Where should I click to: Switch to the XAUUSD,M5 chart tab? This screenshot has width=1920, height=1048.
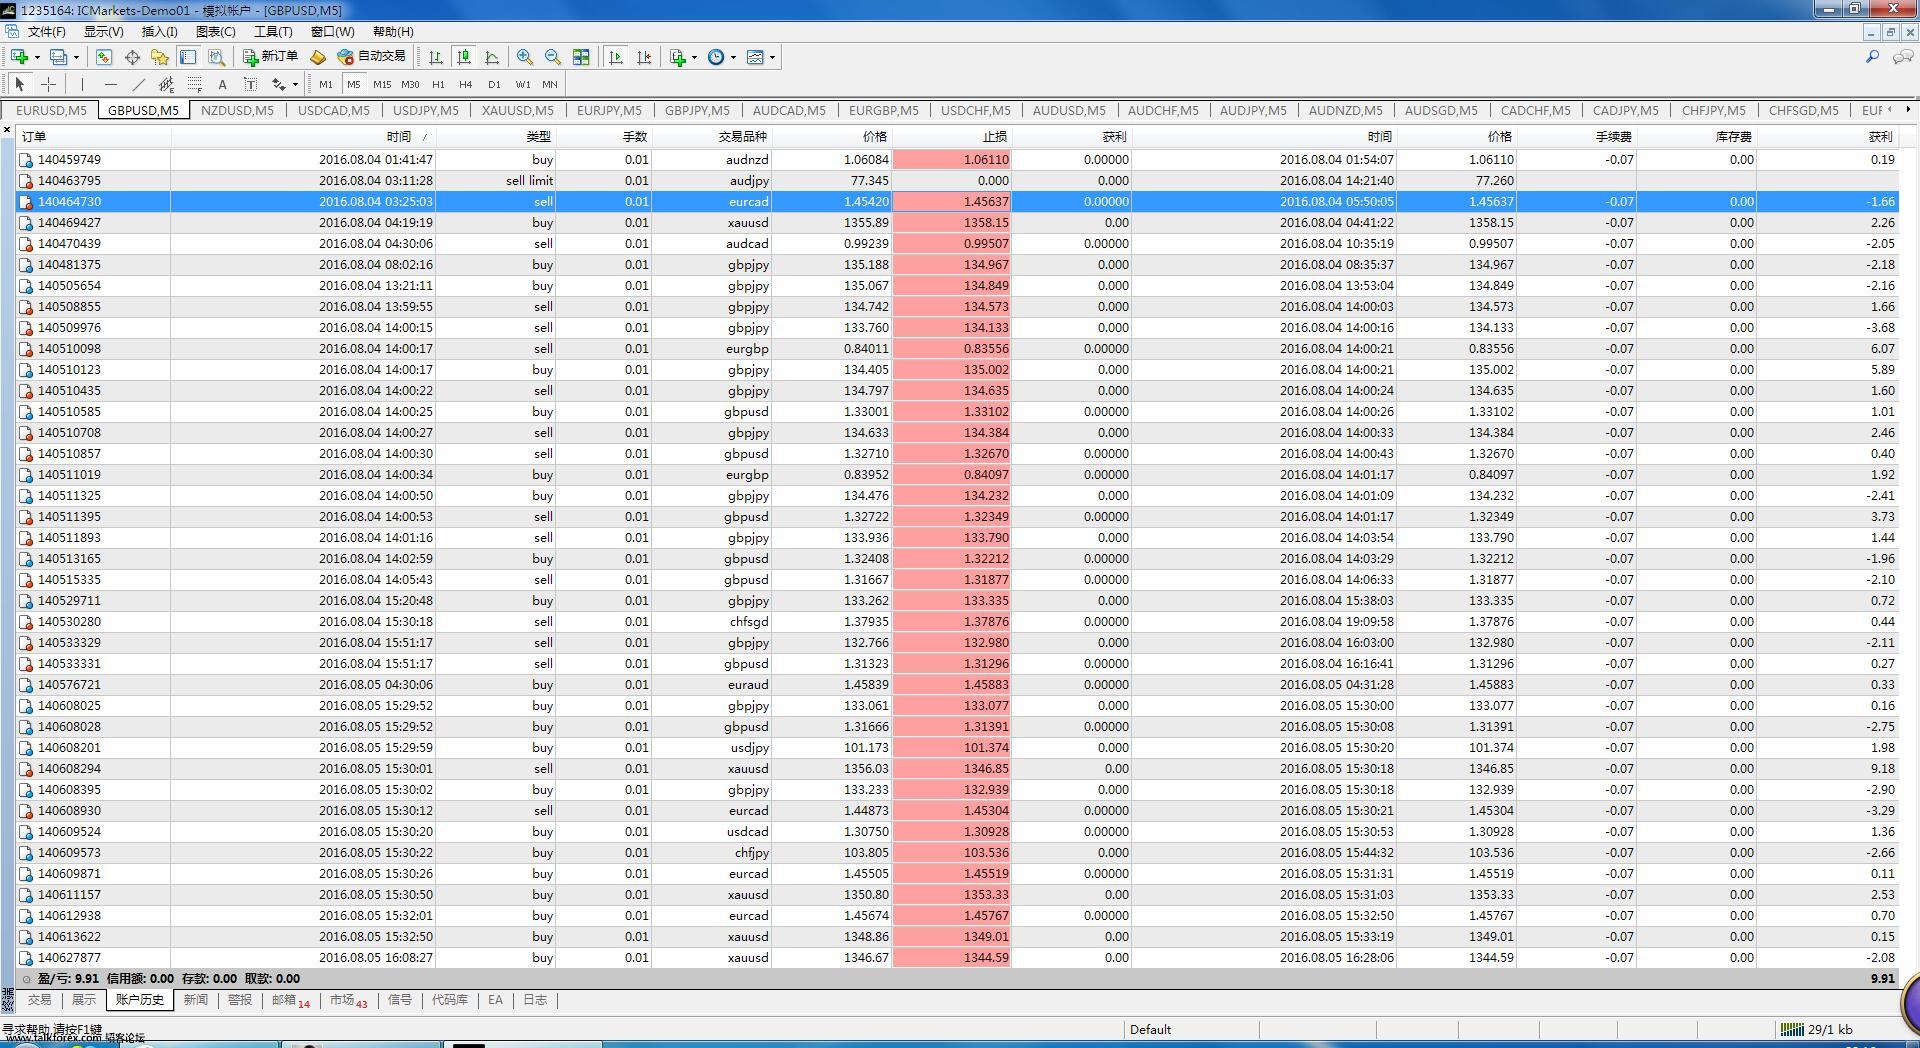(x=517, y=110)
